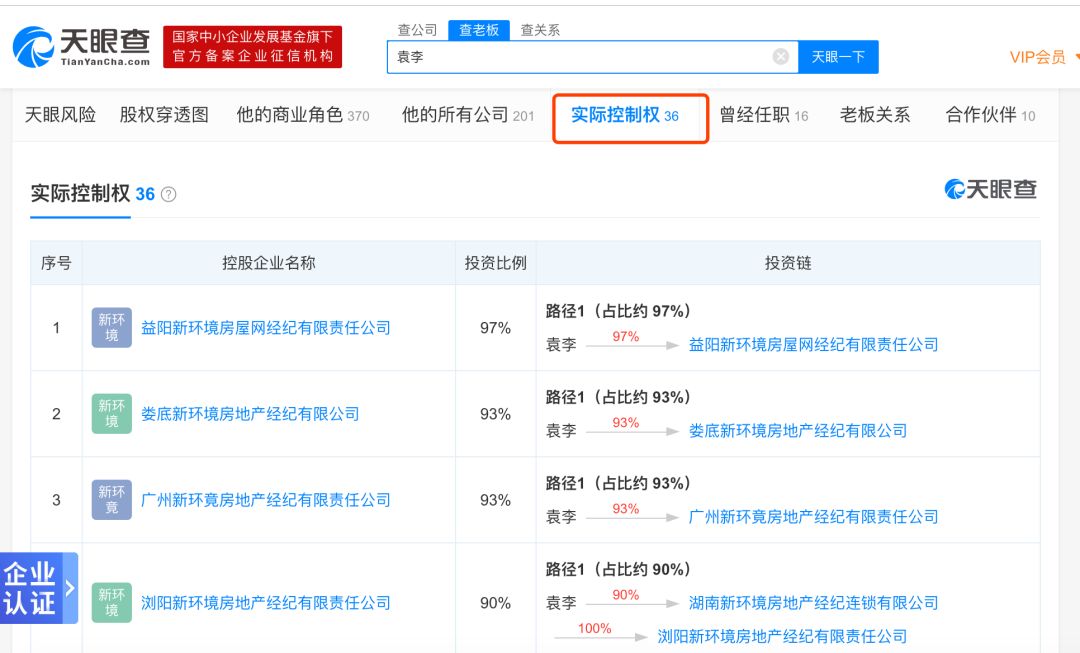Open the 股权穿透图 tab
Viewport: 1080px width, 653px height.
tap(165, 114)
